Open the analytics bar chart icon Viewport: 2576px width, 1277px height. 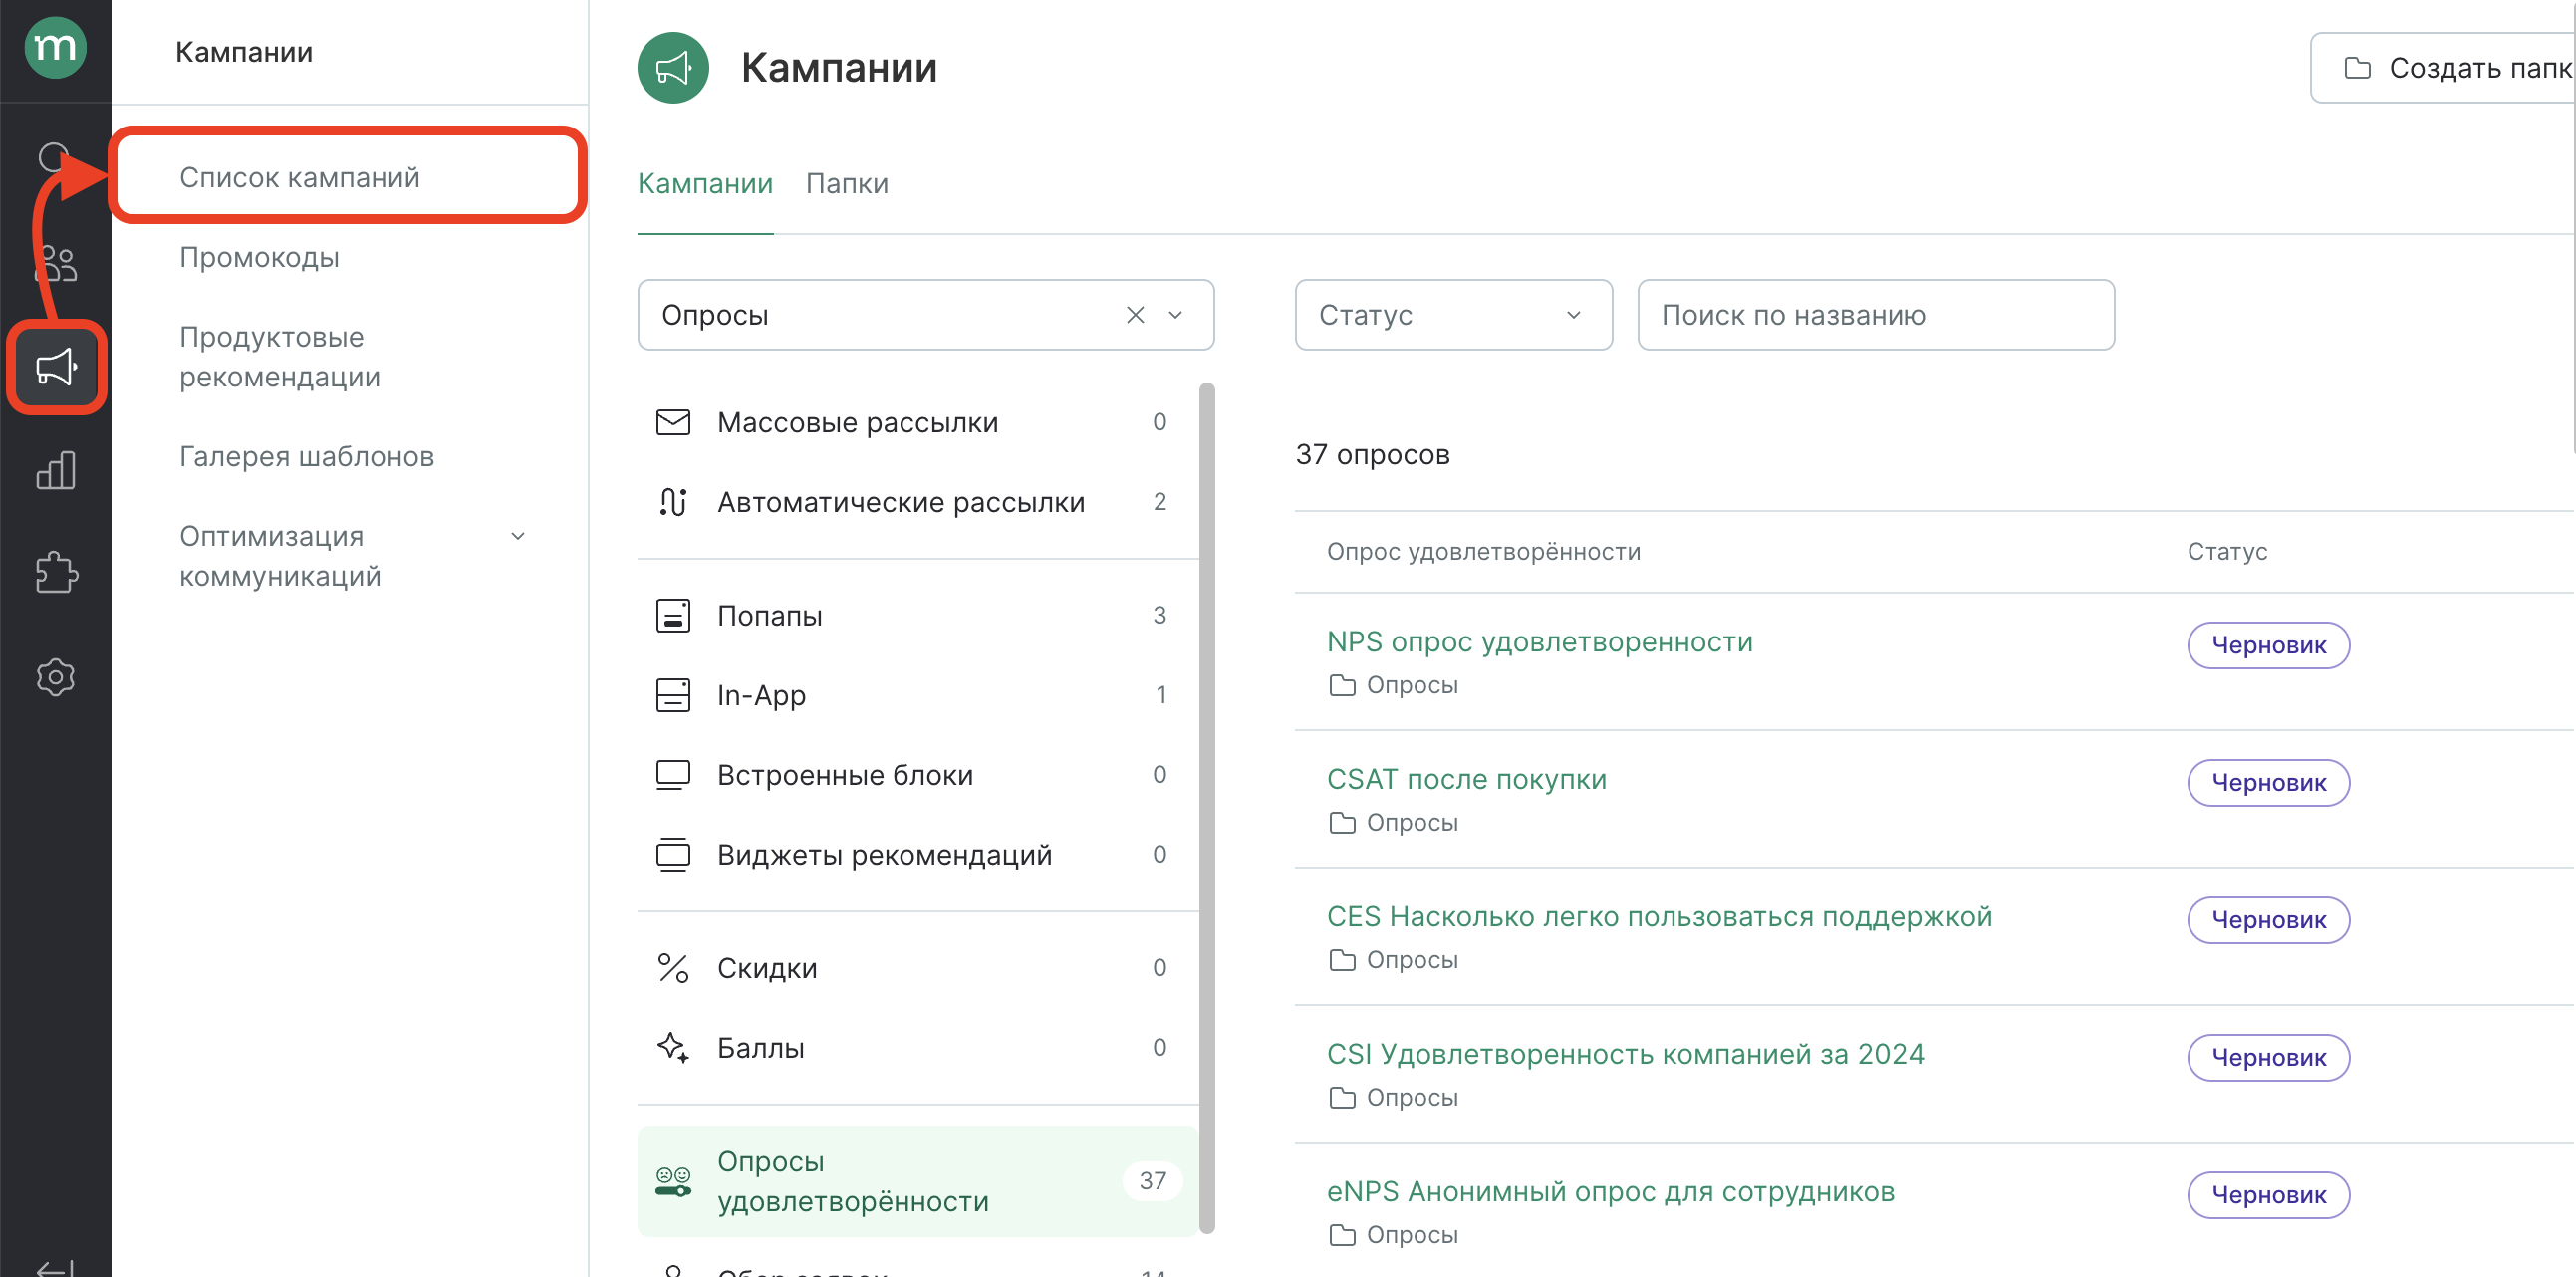coord(55,470)
